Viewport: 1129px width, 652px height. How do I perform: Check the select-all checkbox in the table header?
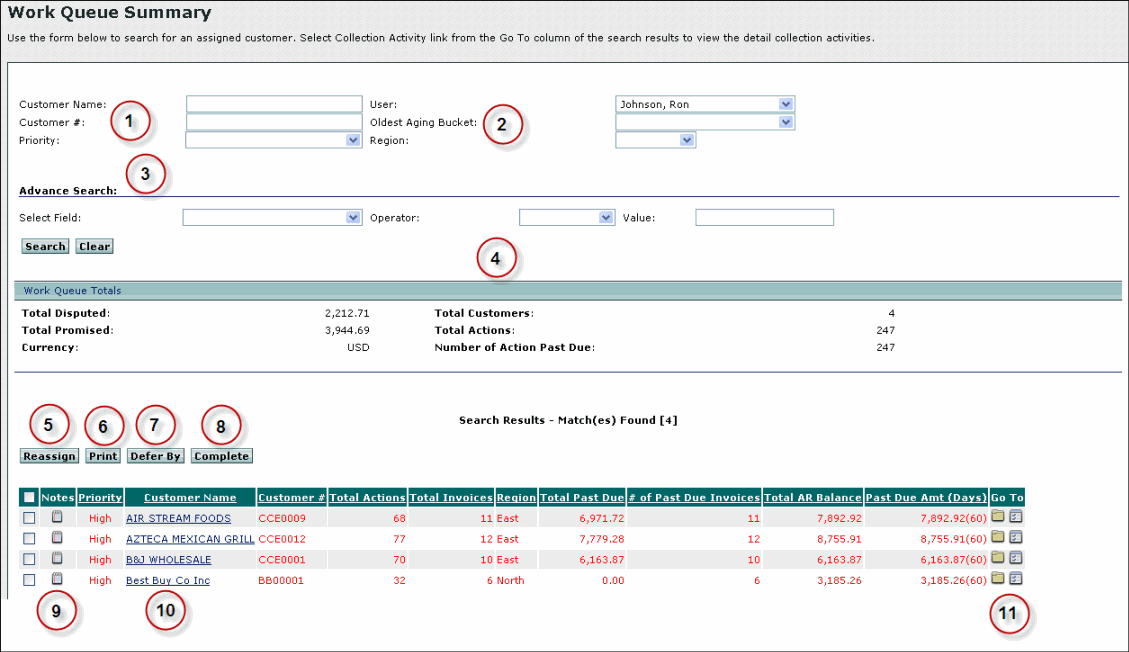coord(29,497)
